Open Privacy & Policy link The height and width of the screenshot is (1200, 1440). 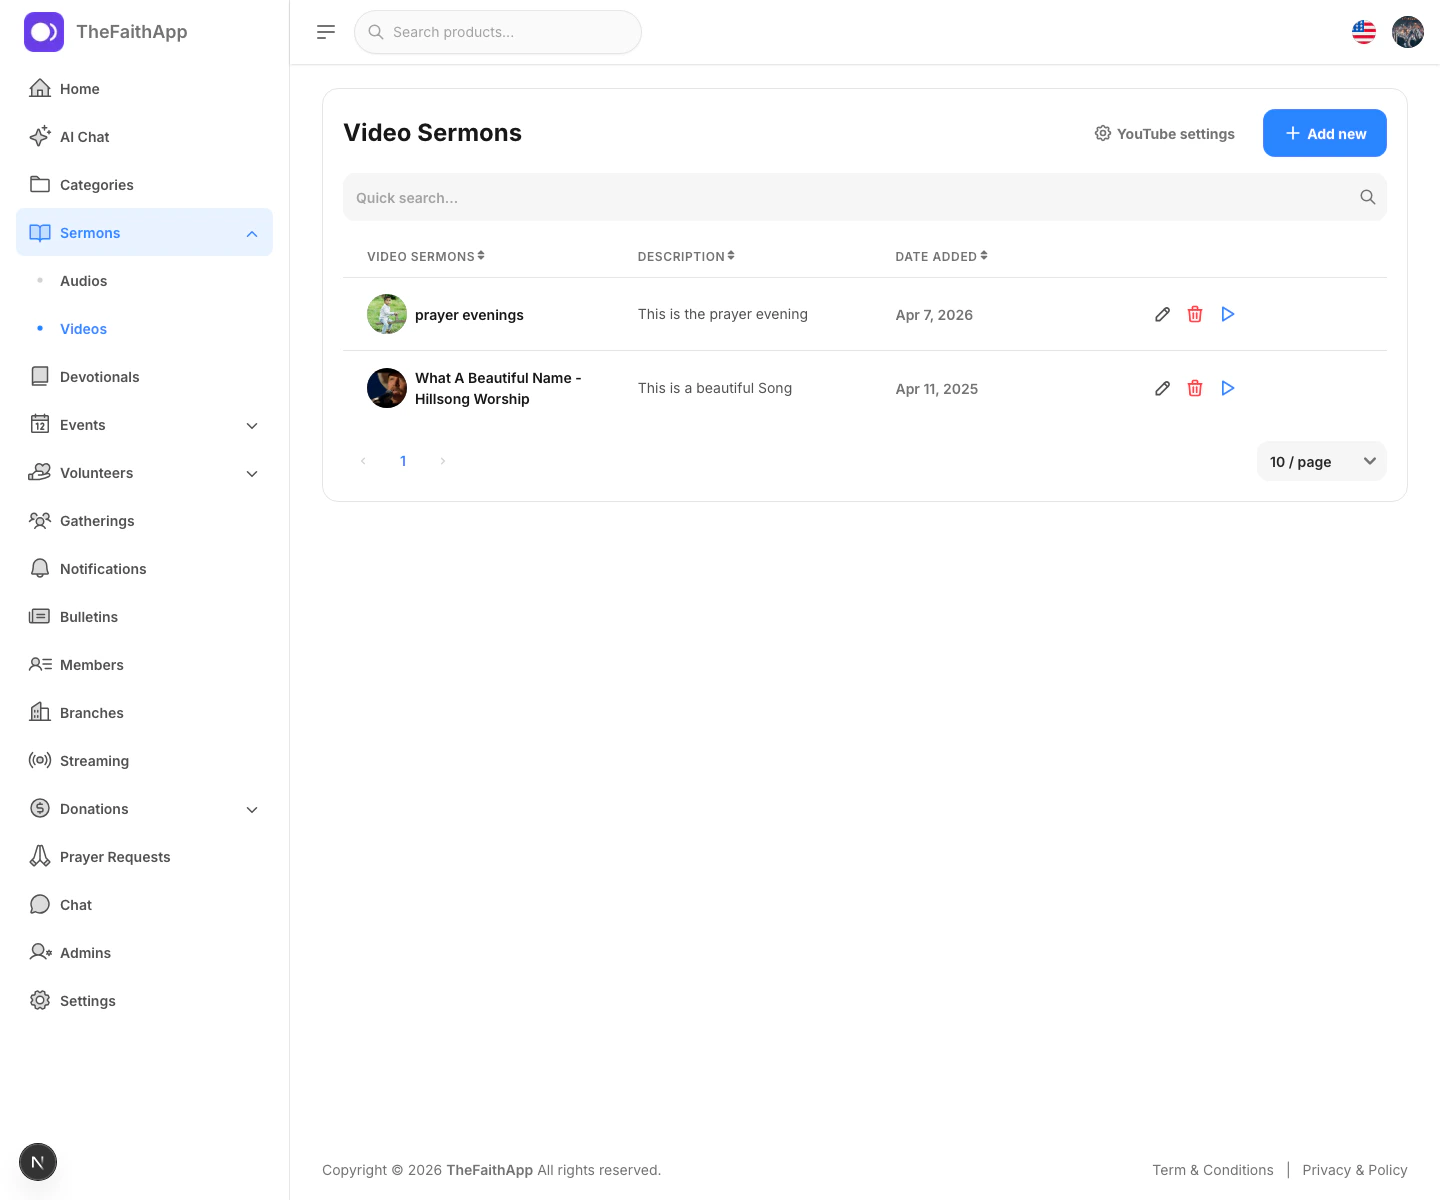click(1355, 1170)
